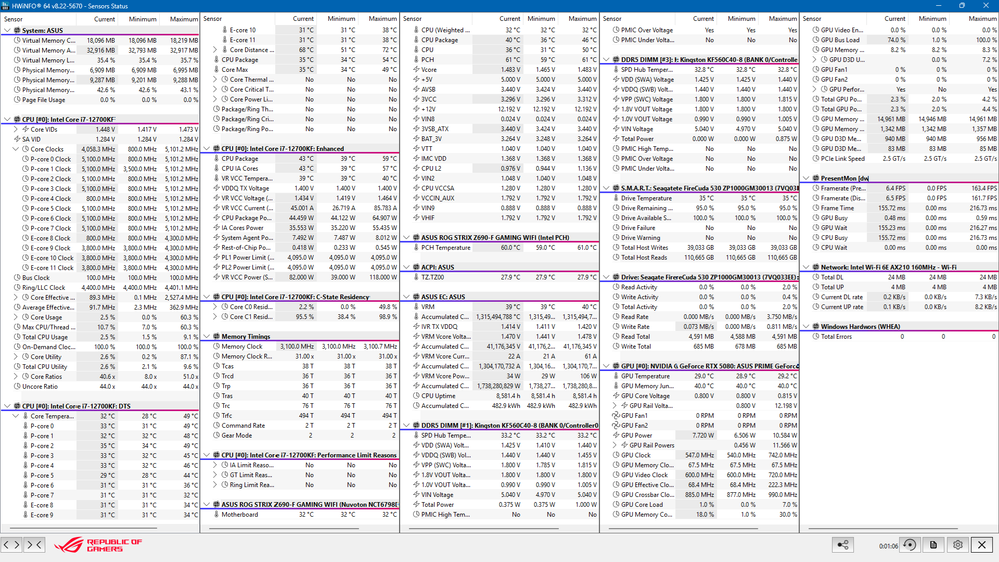Collapse CPU [#0]: Intel Core i7-12700KF group
This screenshot has height=562, width=999.
(x=7, y=119)
